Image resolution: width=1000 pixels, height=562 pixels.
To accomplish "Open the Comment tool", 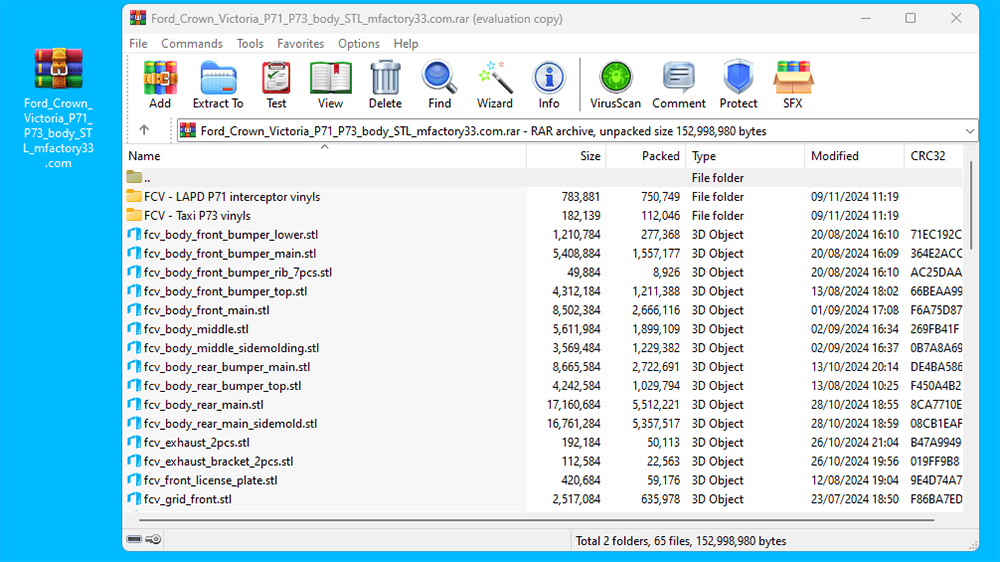I will coord(679,85).
